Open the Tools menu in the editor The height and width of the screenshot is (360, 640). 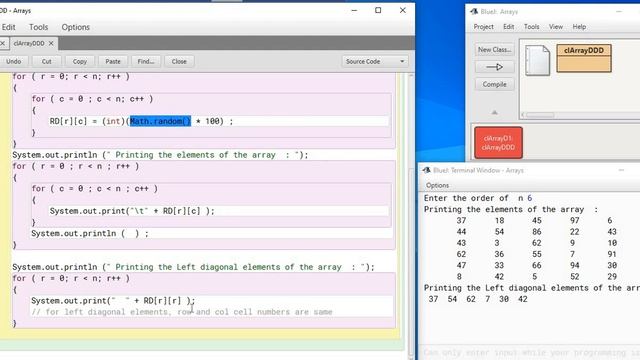pyautogui.click(x=38, y=27)
